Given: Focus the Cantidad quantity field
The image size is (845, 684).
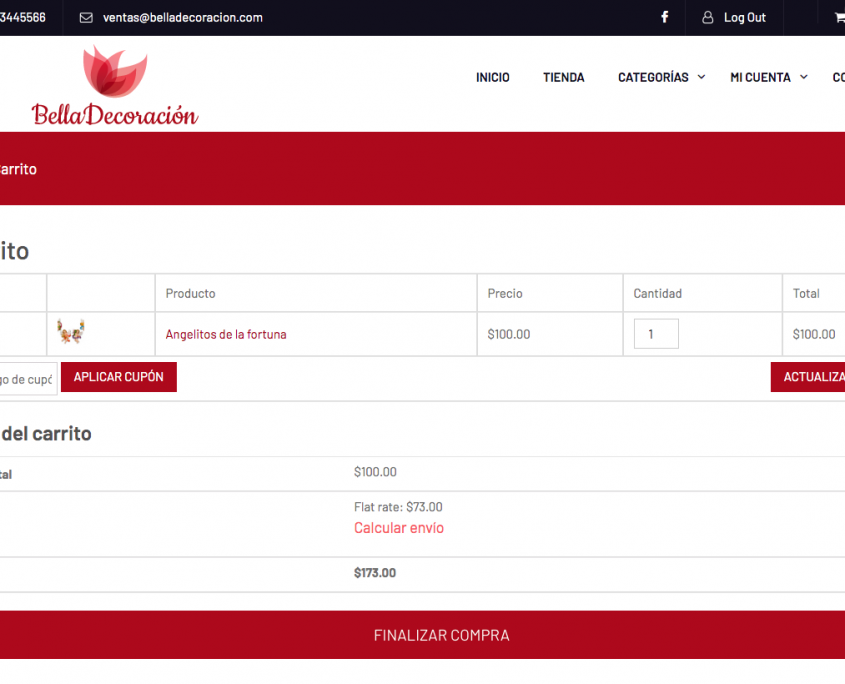Looking at the screenshot, I should tap(656, 334).
